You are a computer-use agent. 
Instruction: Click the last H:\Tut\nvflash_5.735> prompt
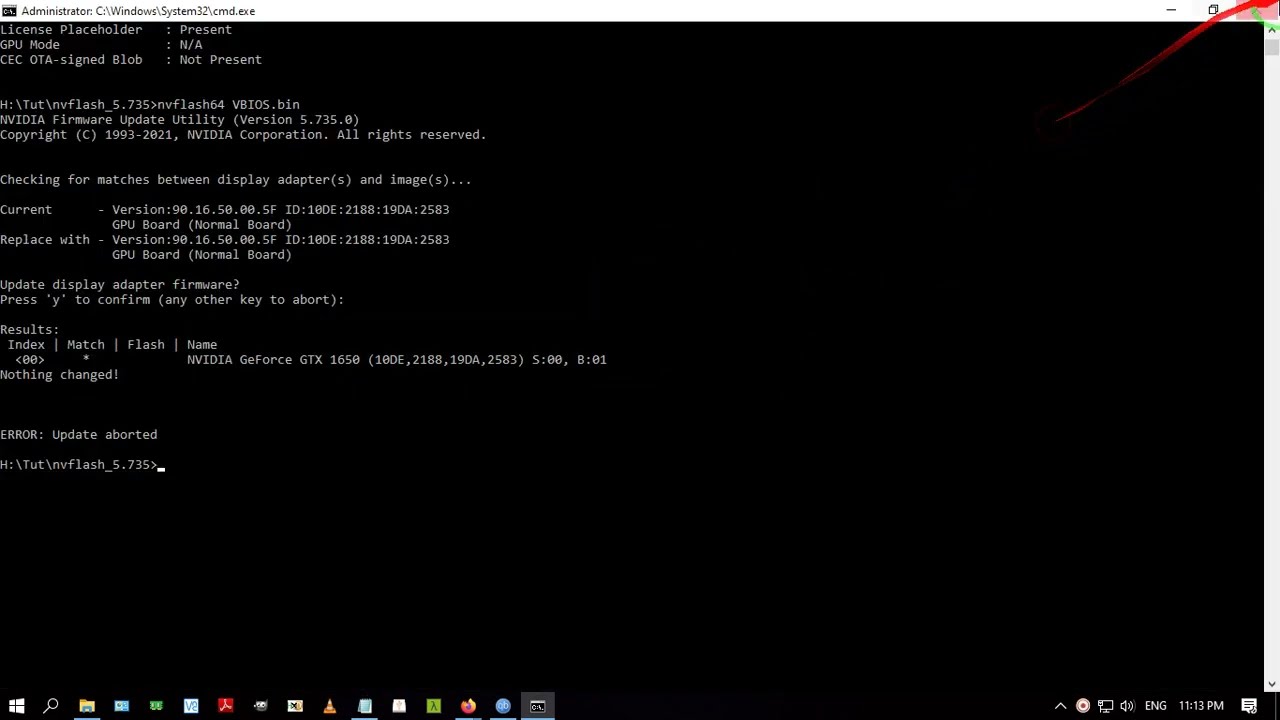pos(79,464)
